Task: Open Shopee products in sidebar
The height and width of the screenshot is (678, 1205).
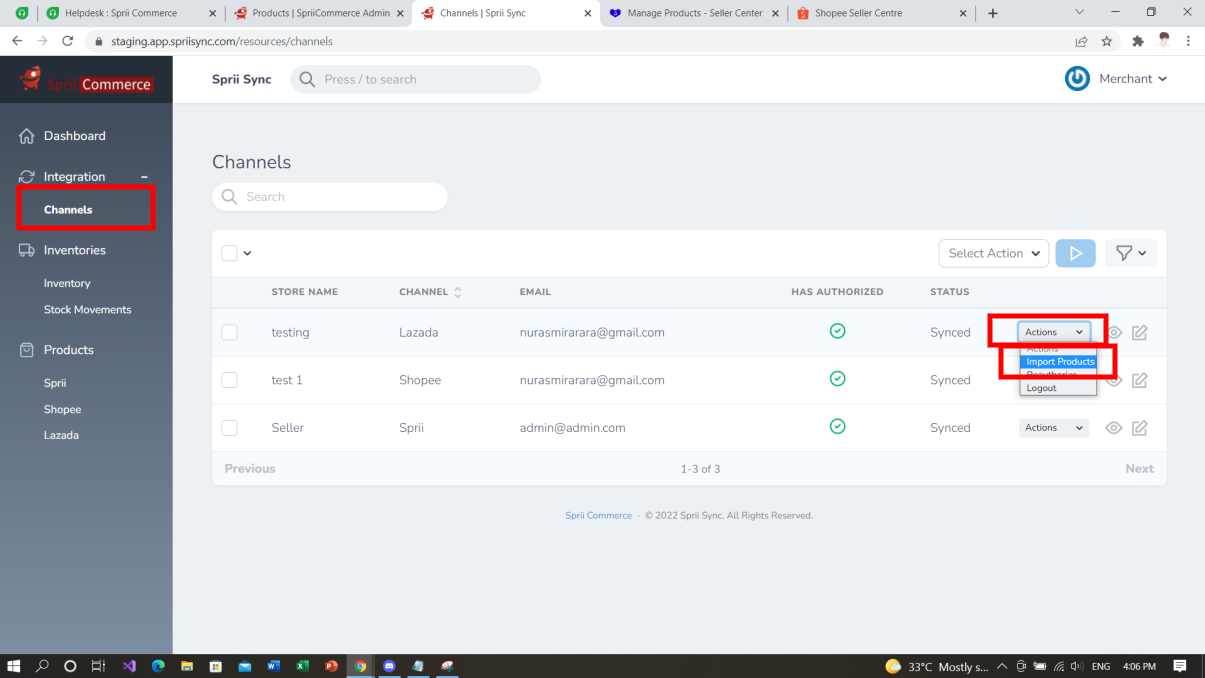Action: point(62,410)
